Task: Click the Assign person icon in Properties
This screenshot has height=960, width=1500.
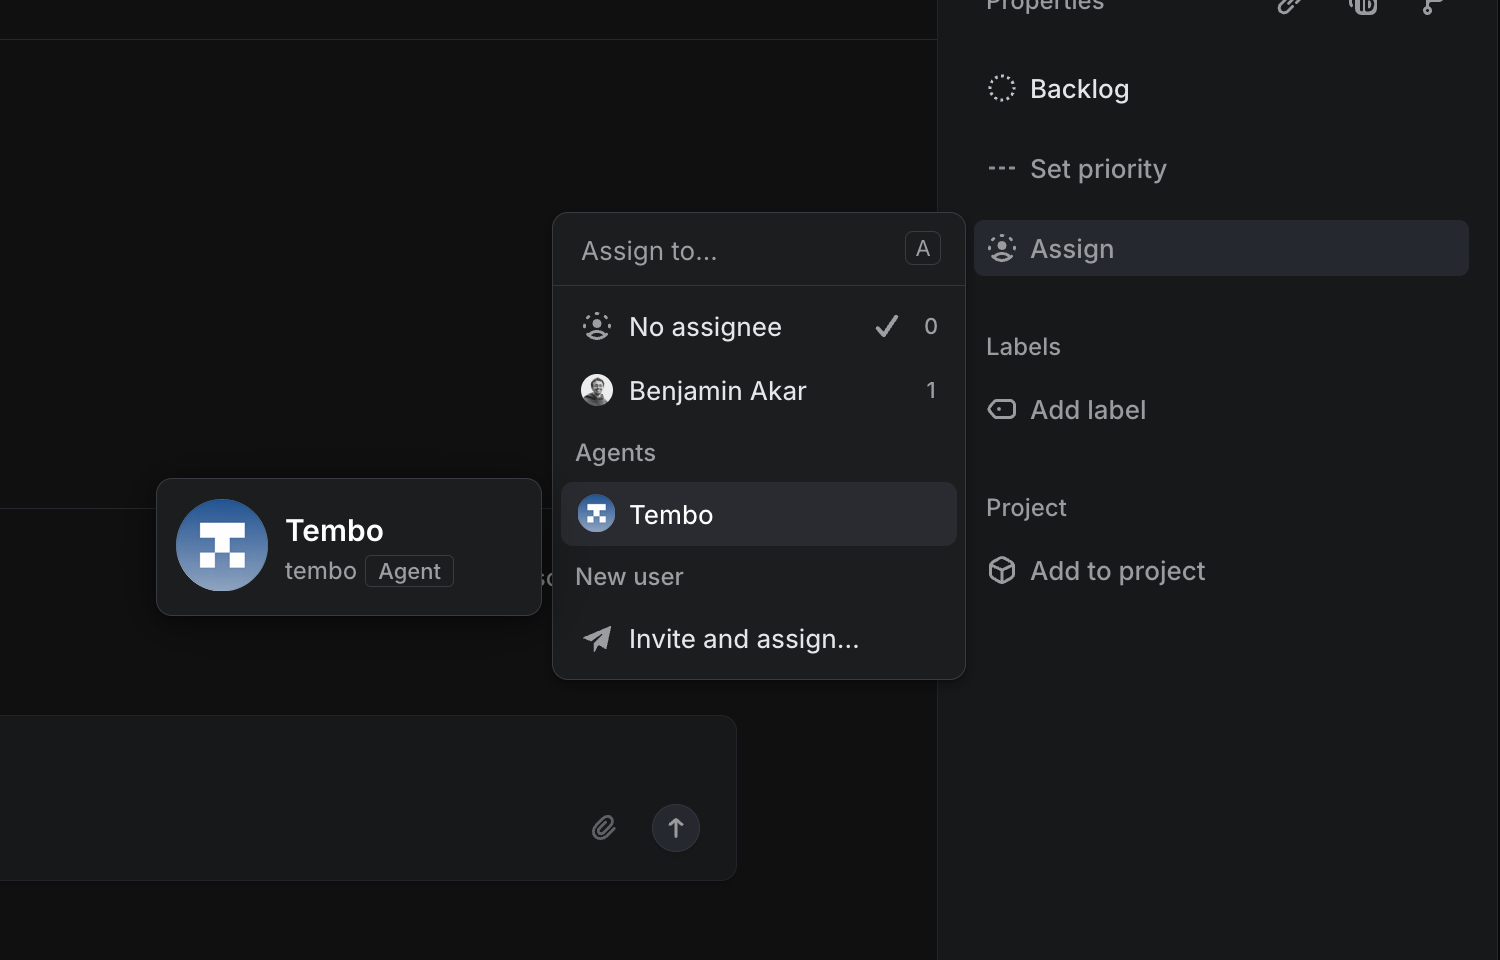Action: coord(1002,248)
